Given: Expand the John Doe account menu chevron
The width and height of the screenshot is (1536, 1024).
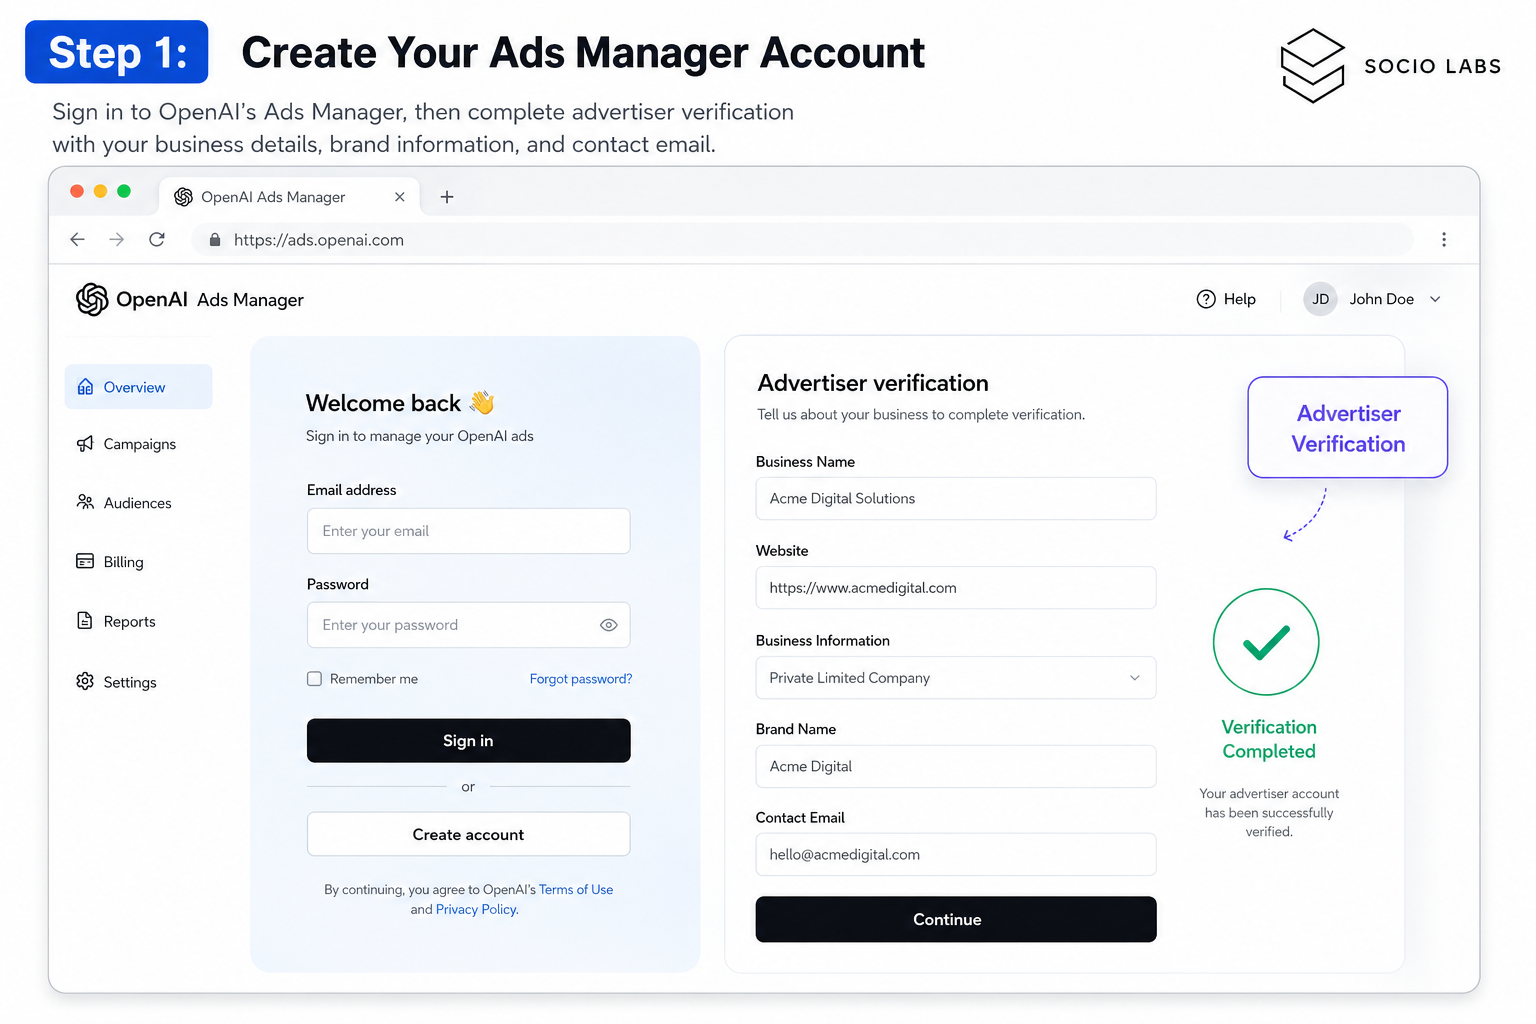Looking at the screenshot, I should tap(1435, 299).
